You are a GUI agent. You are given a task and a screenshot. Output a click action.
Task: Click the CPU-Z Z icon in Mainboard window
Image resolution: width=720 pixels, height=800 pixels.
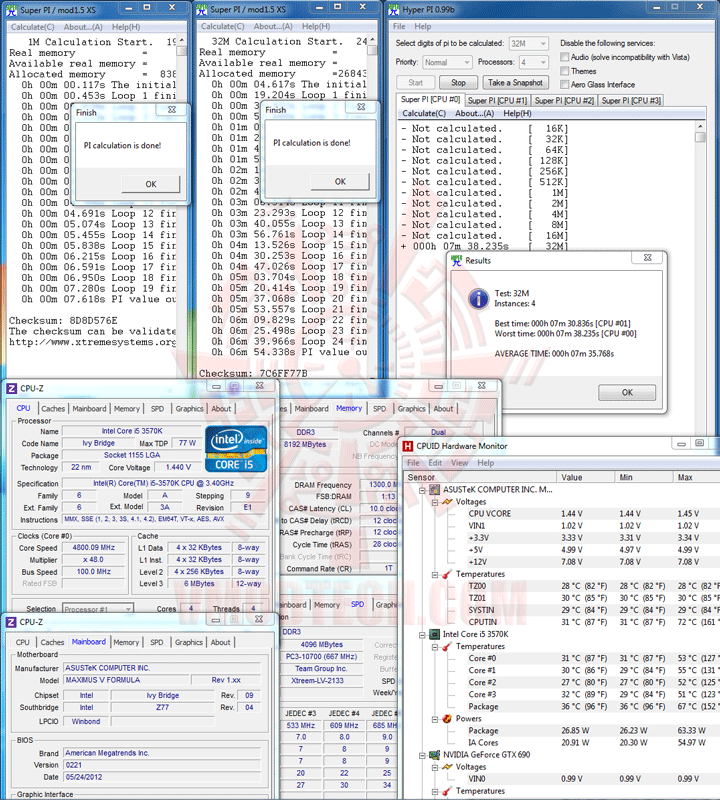(11, 622)
